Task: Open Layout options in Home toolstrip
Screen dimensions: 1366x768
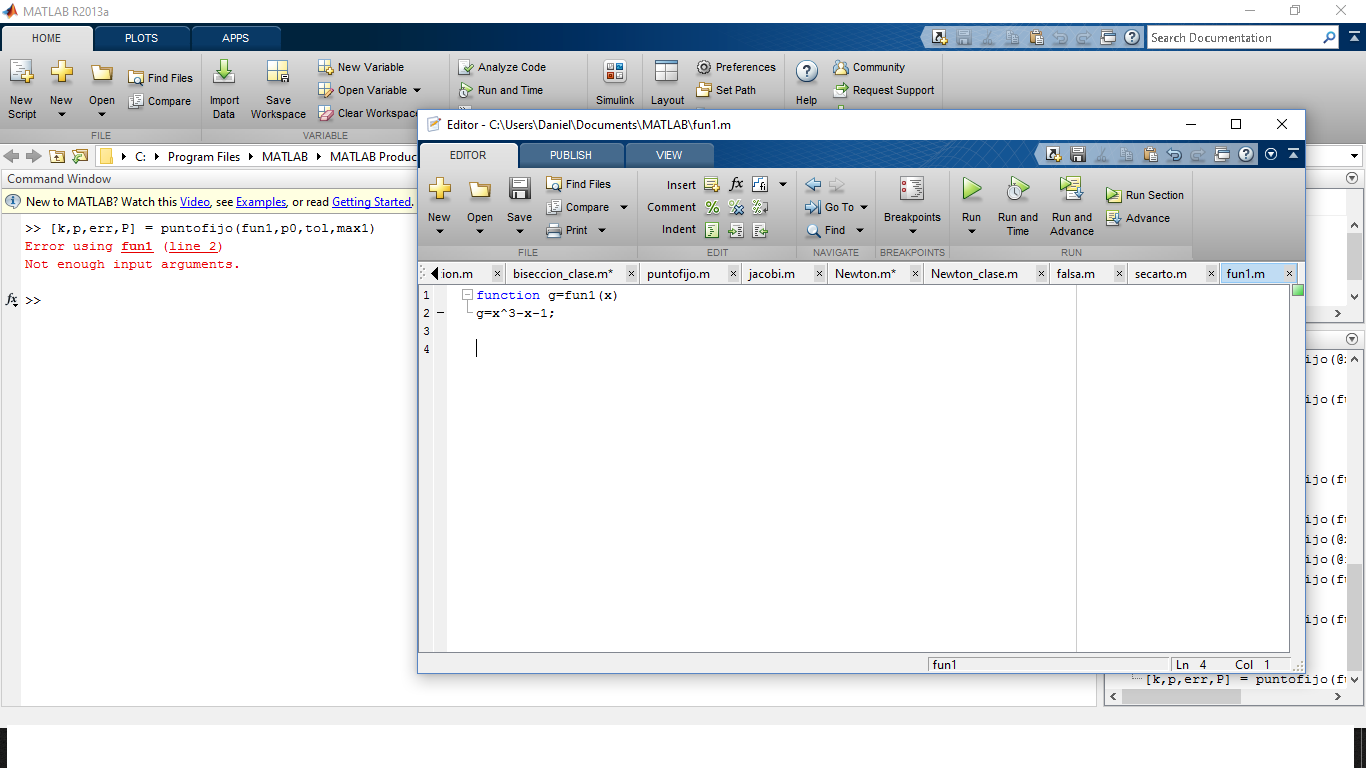Action: coord(667,82)
